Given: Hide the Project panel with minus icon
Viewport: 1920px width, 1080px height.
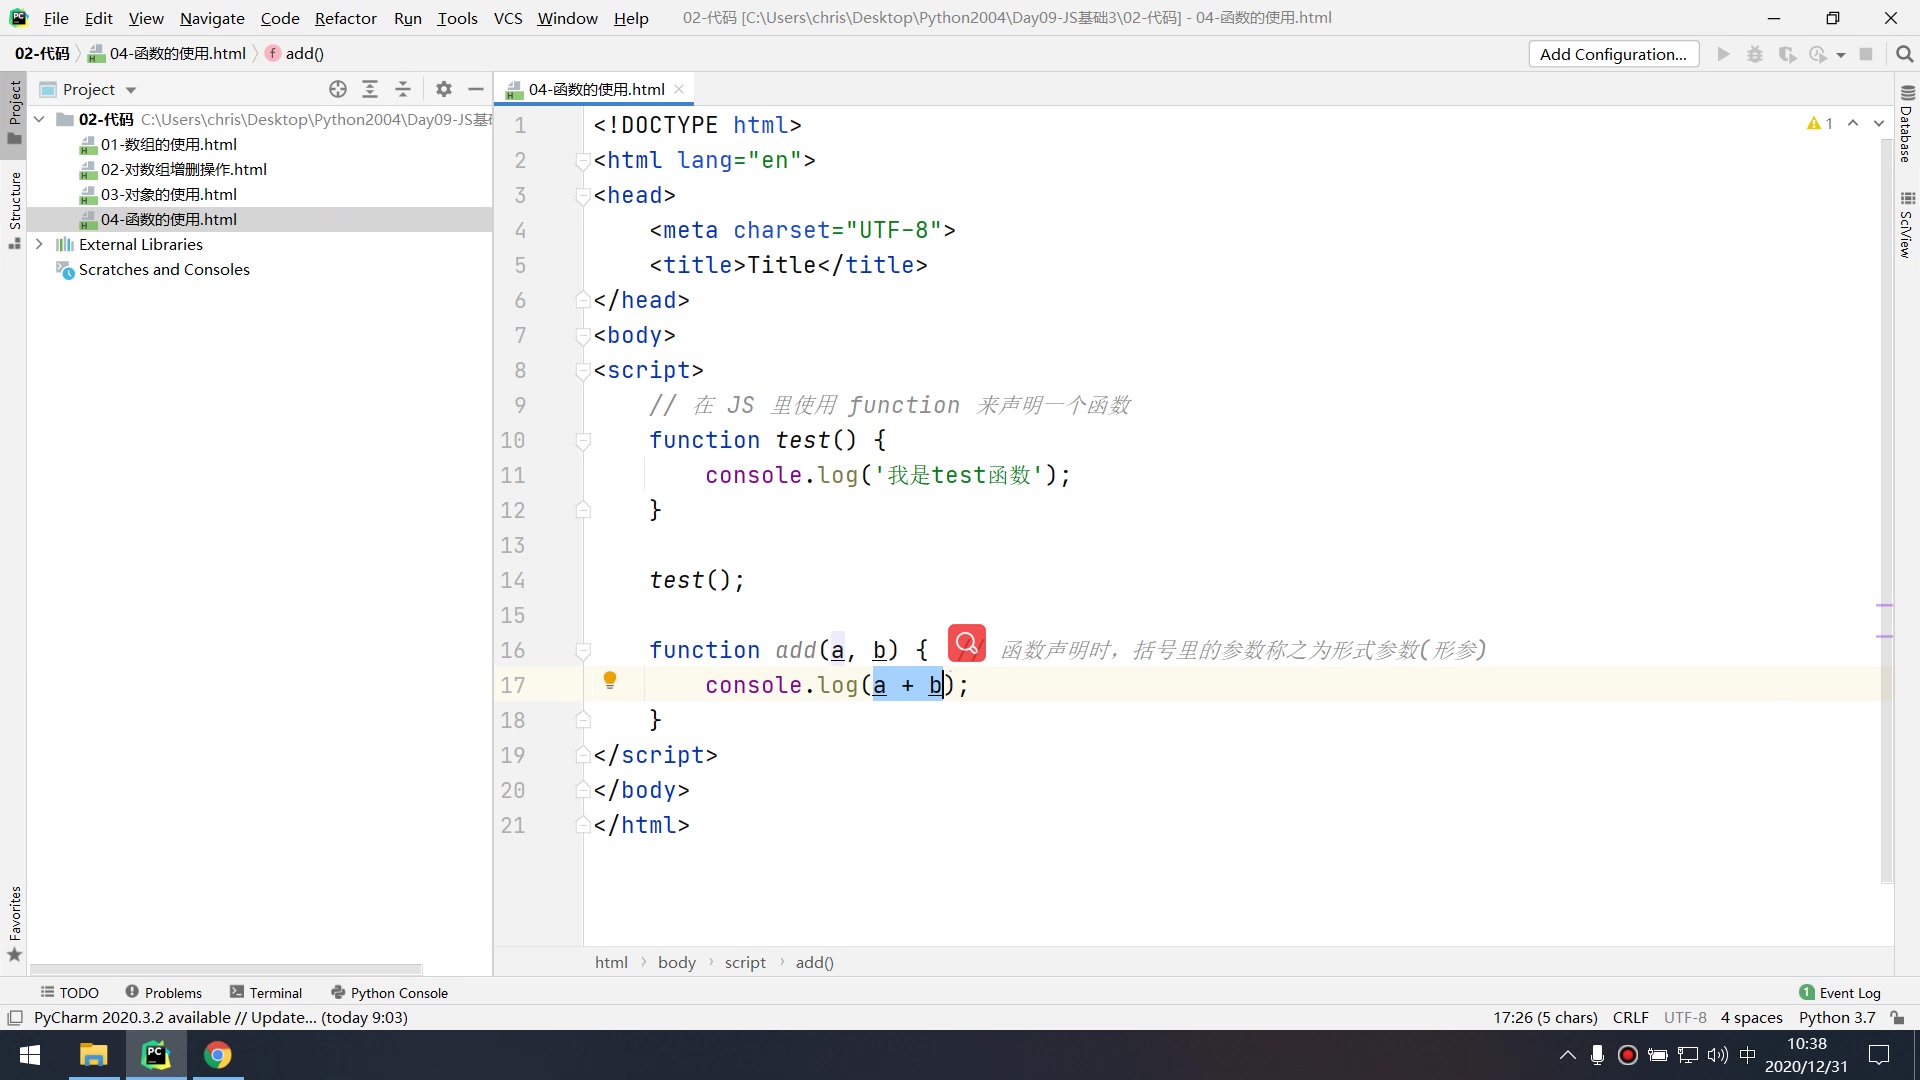Looking at the screenshot, I should pos(476,89).
